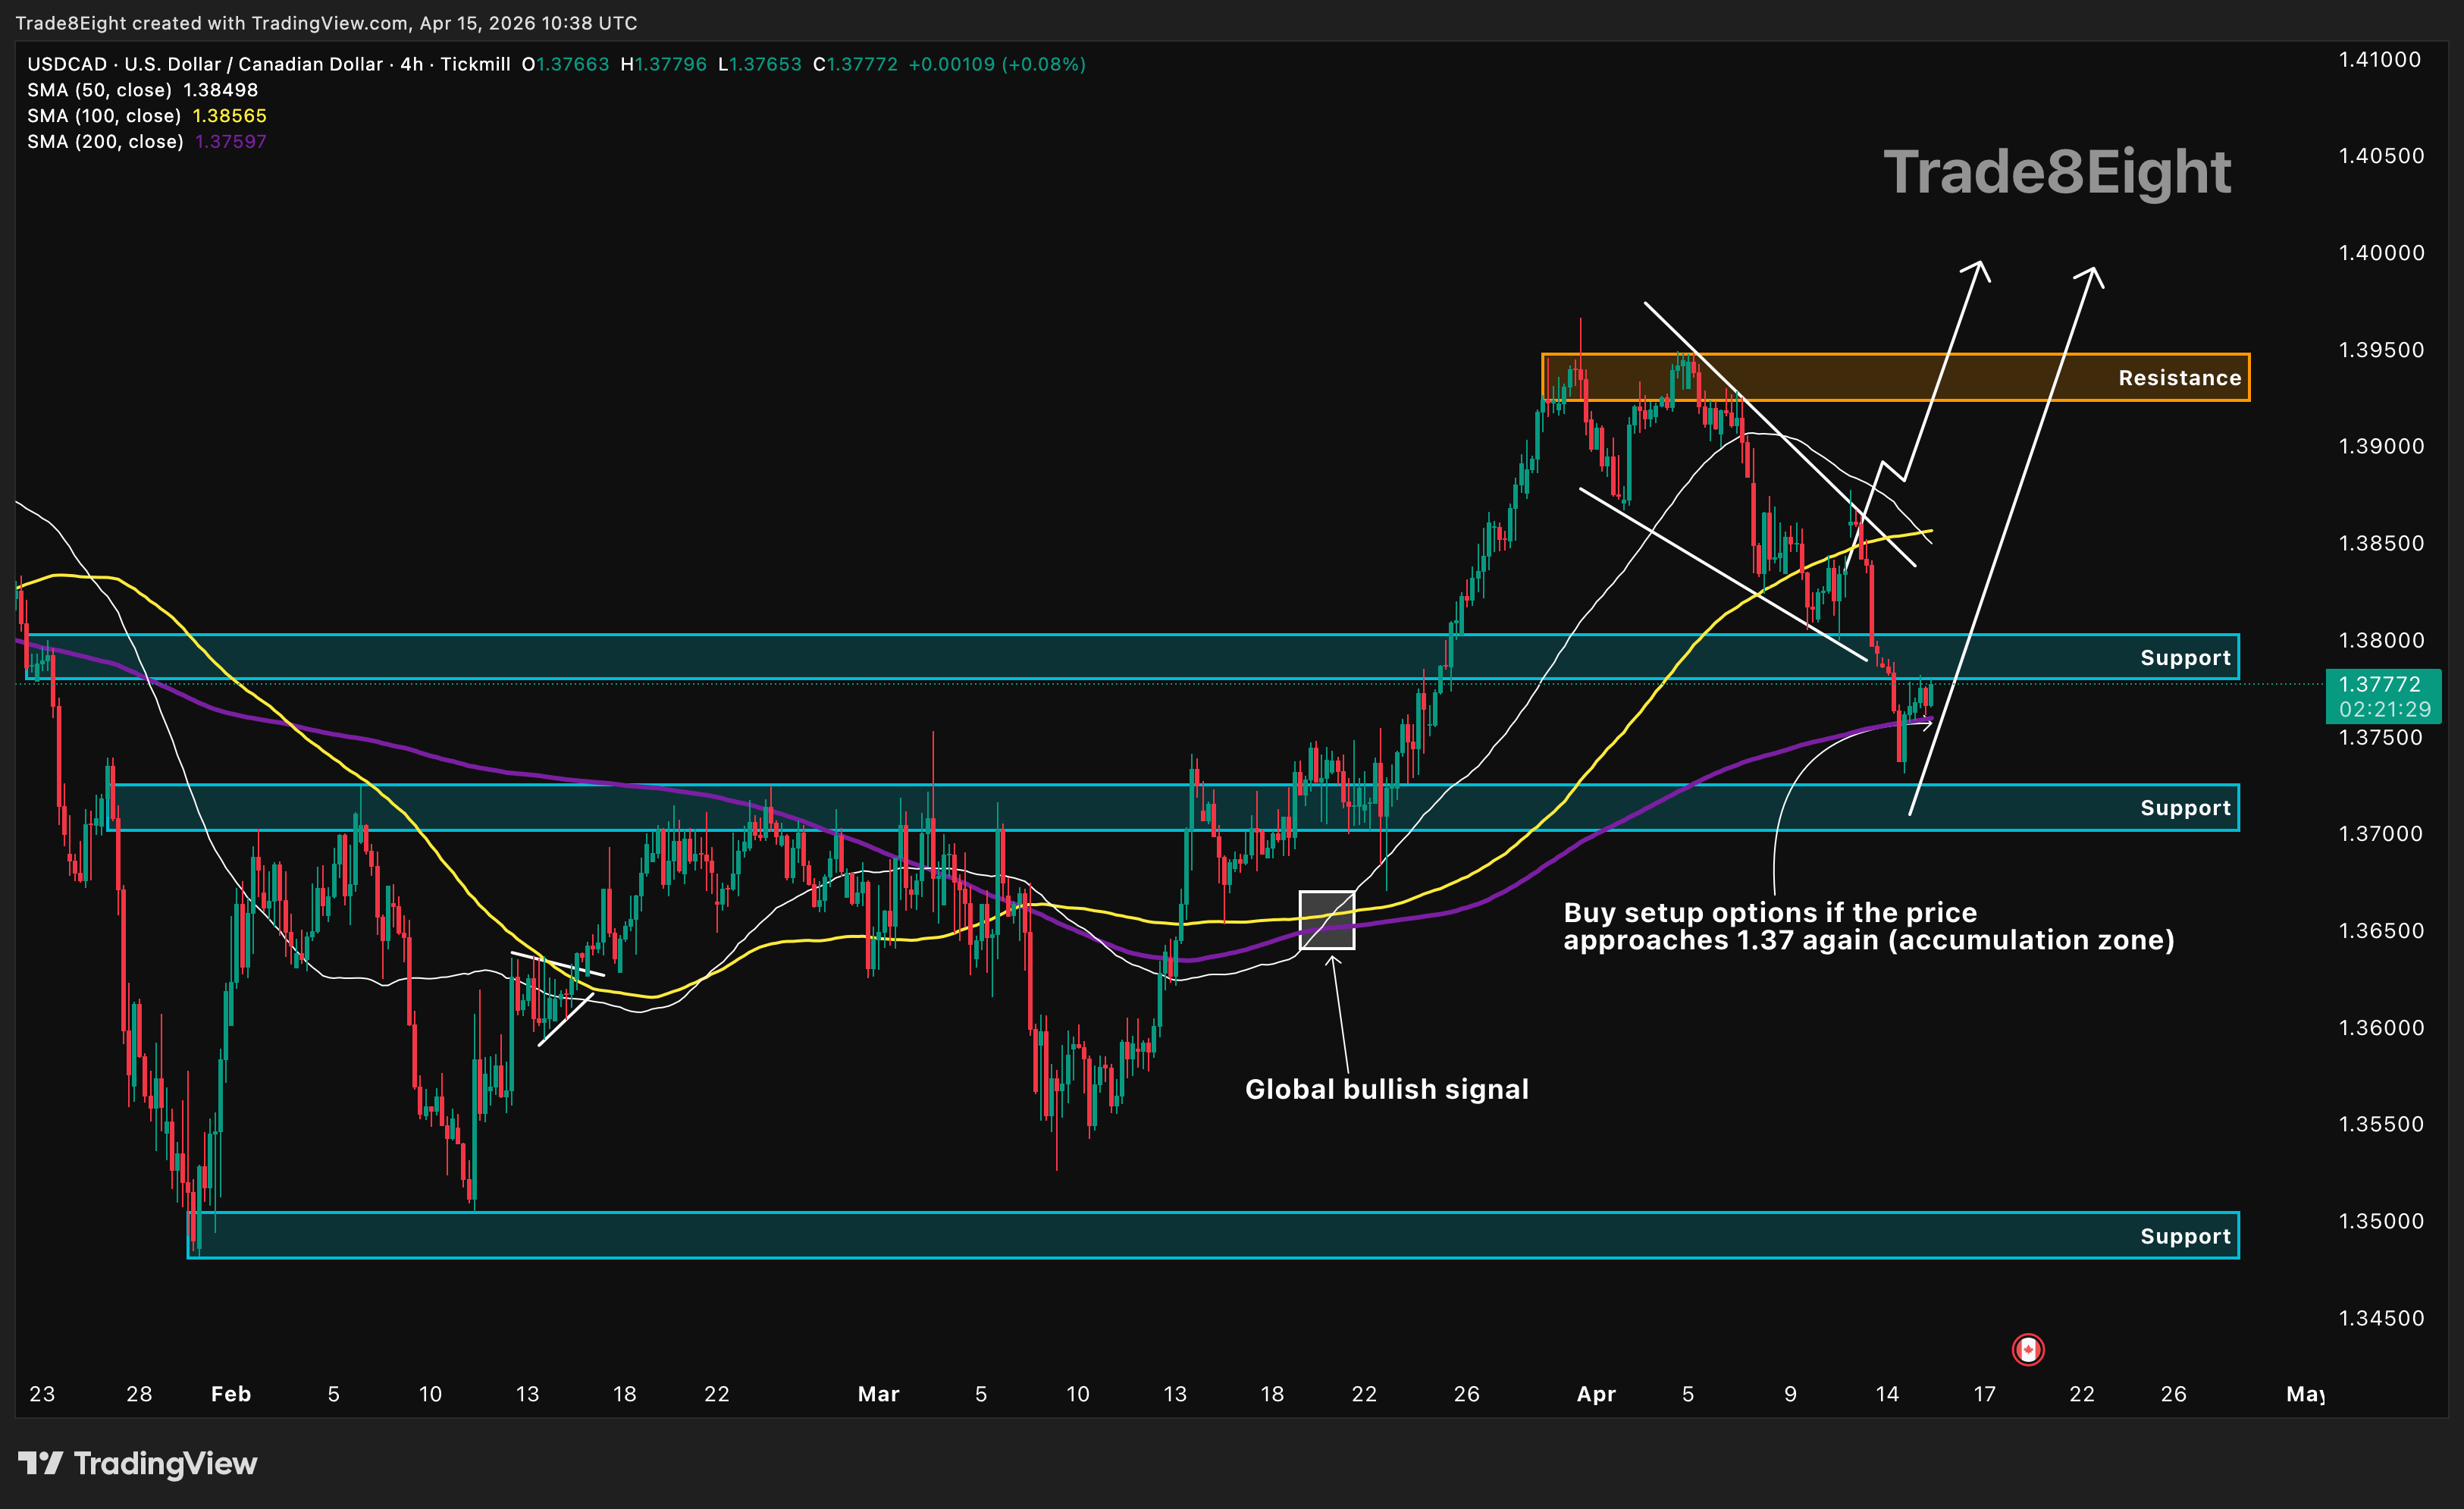Click the close value C1.37772 in header
The width and height of the screenshot is (2464, 1509).
[x=855, y=64]
